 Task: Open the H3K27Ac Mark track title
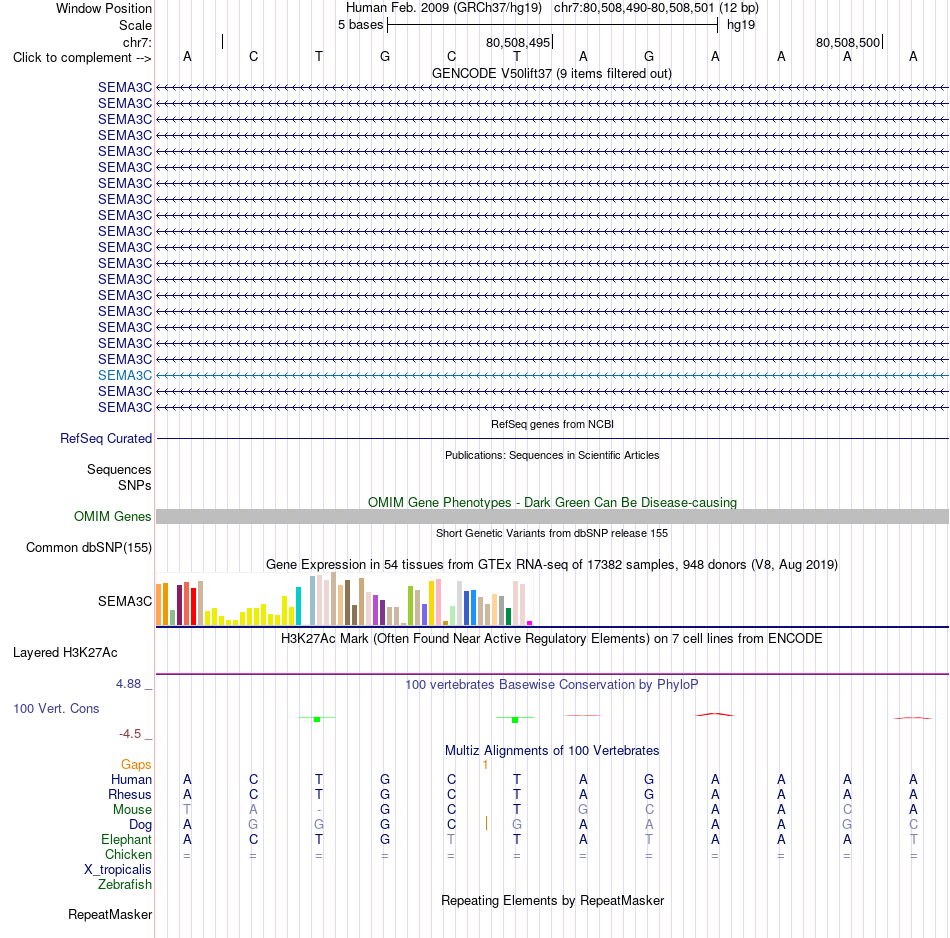[552, 638]
